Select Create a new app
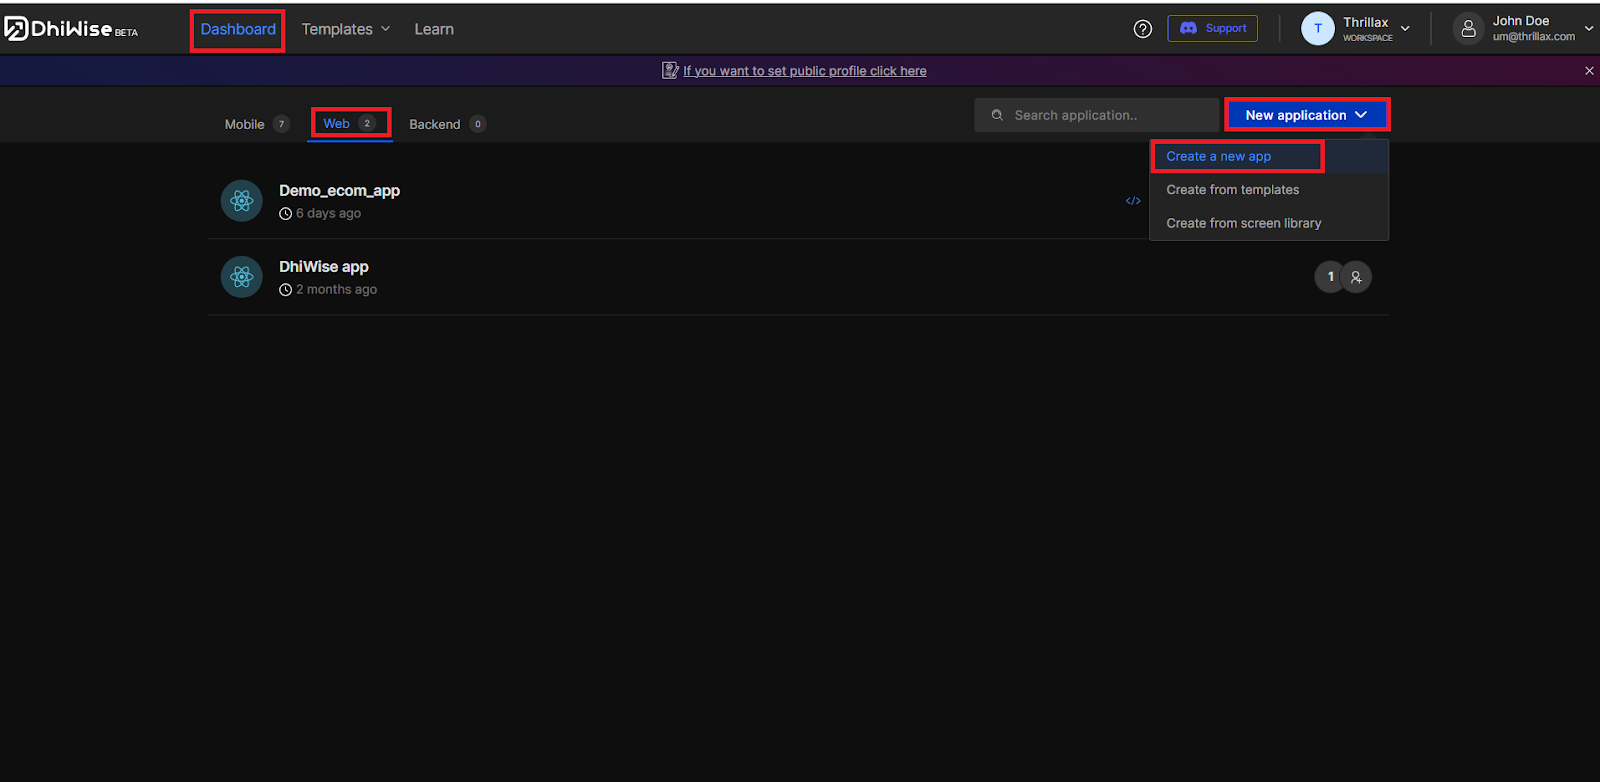This screenshot has height=782, width=1600. tap(1218, 156)
